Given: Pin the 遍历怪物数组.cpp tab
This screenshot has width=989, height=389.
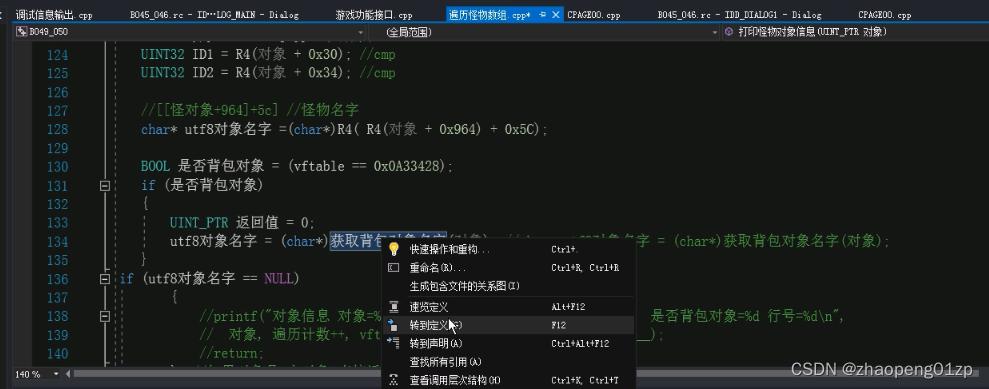Looking at the screenshot, I should point(542,15).
